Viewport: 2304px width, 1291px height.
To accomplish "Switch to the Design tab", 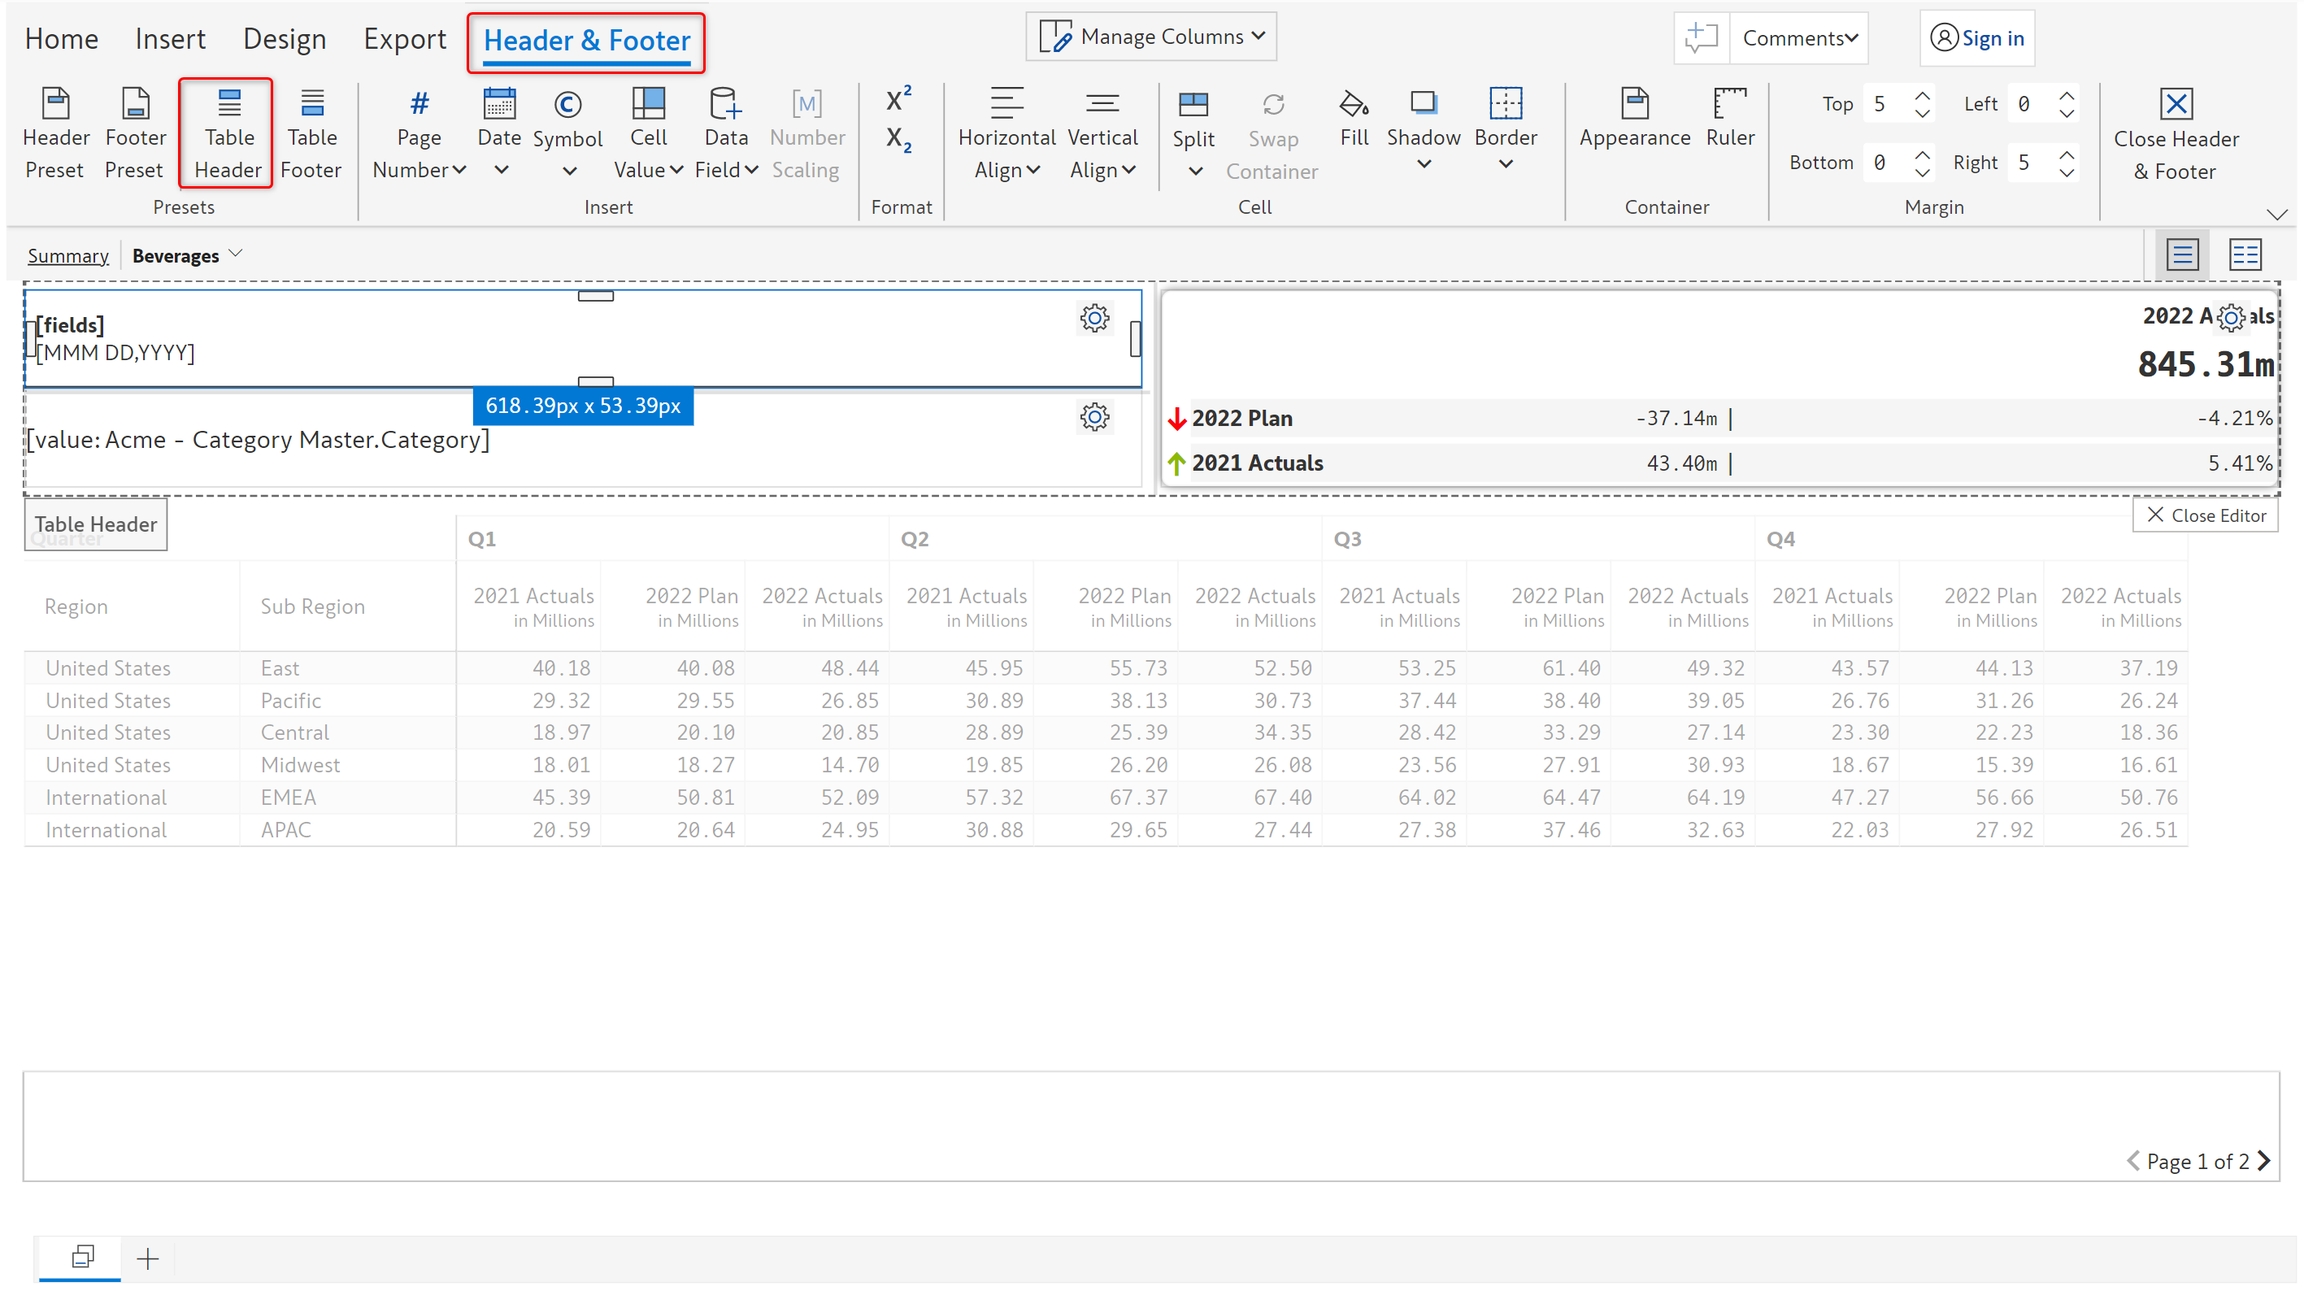I will (284, 39).
